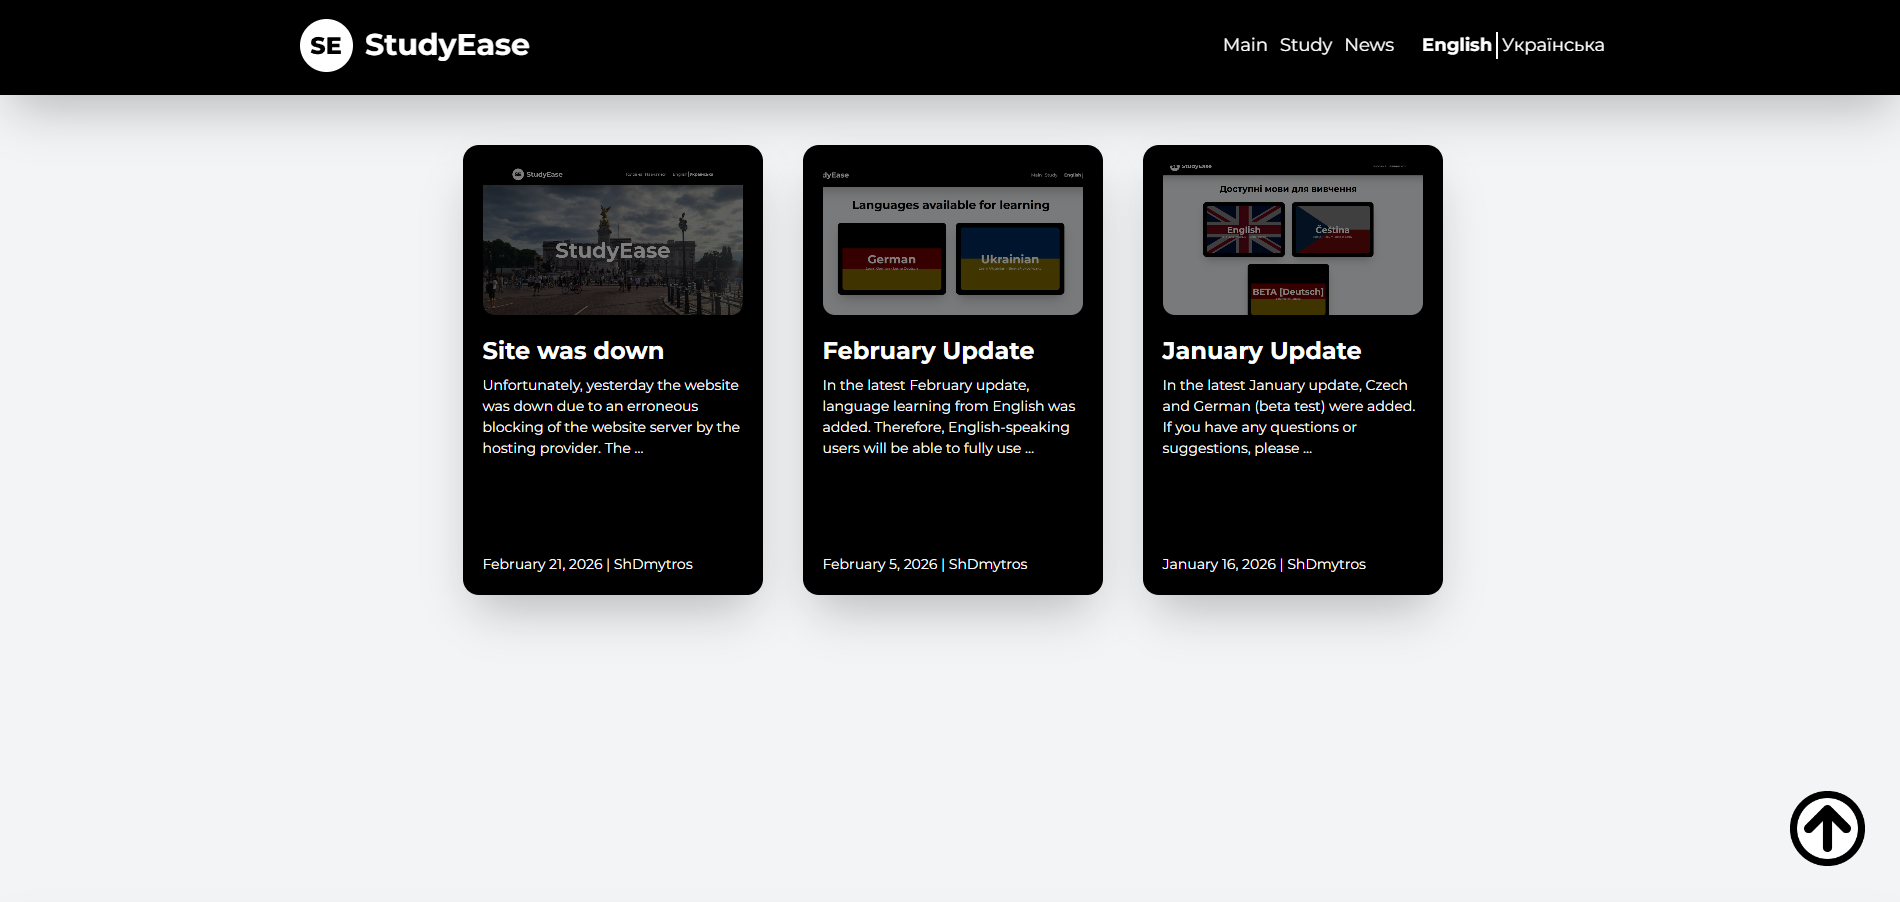Viewport: 1900px width, 902px height.
Task: Open the Main navigation item
Action: [x=1244, y=45]
